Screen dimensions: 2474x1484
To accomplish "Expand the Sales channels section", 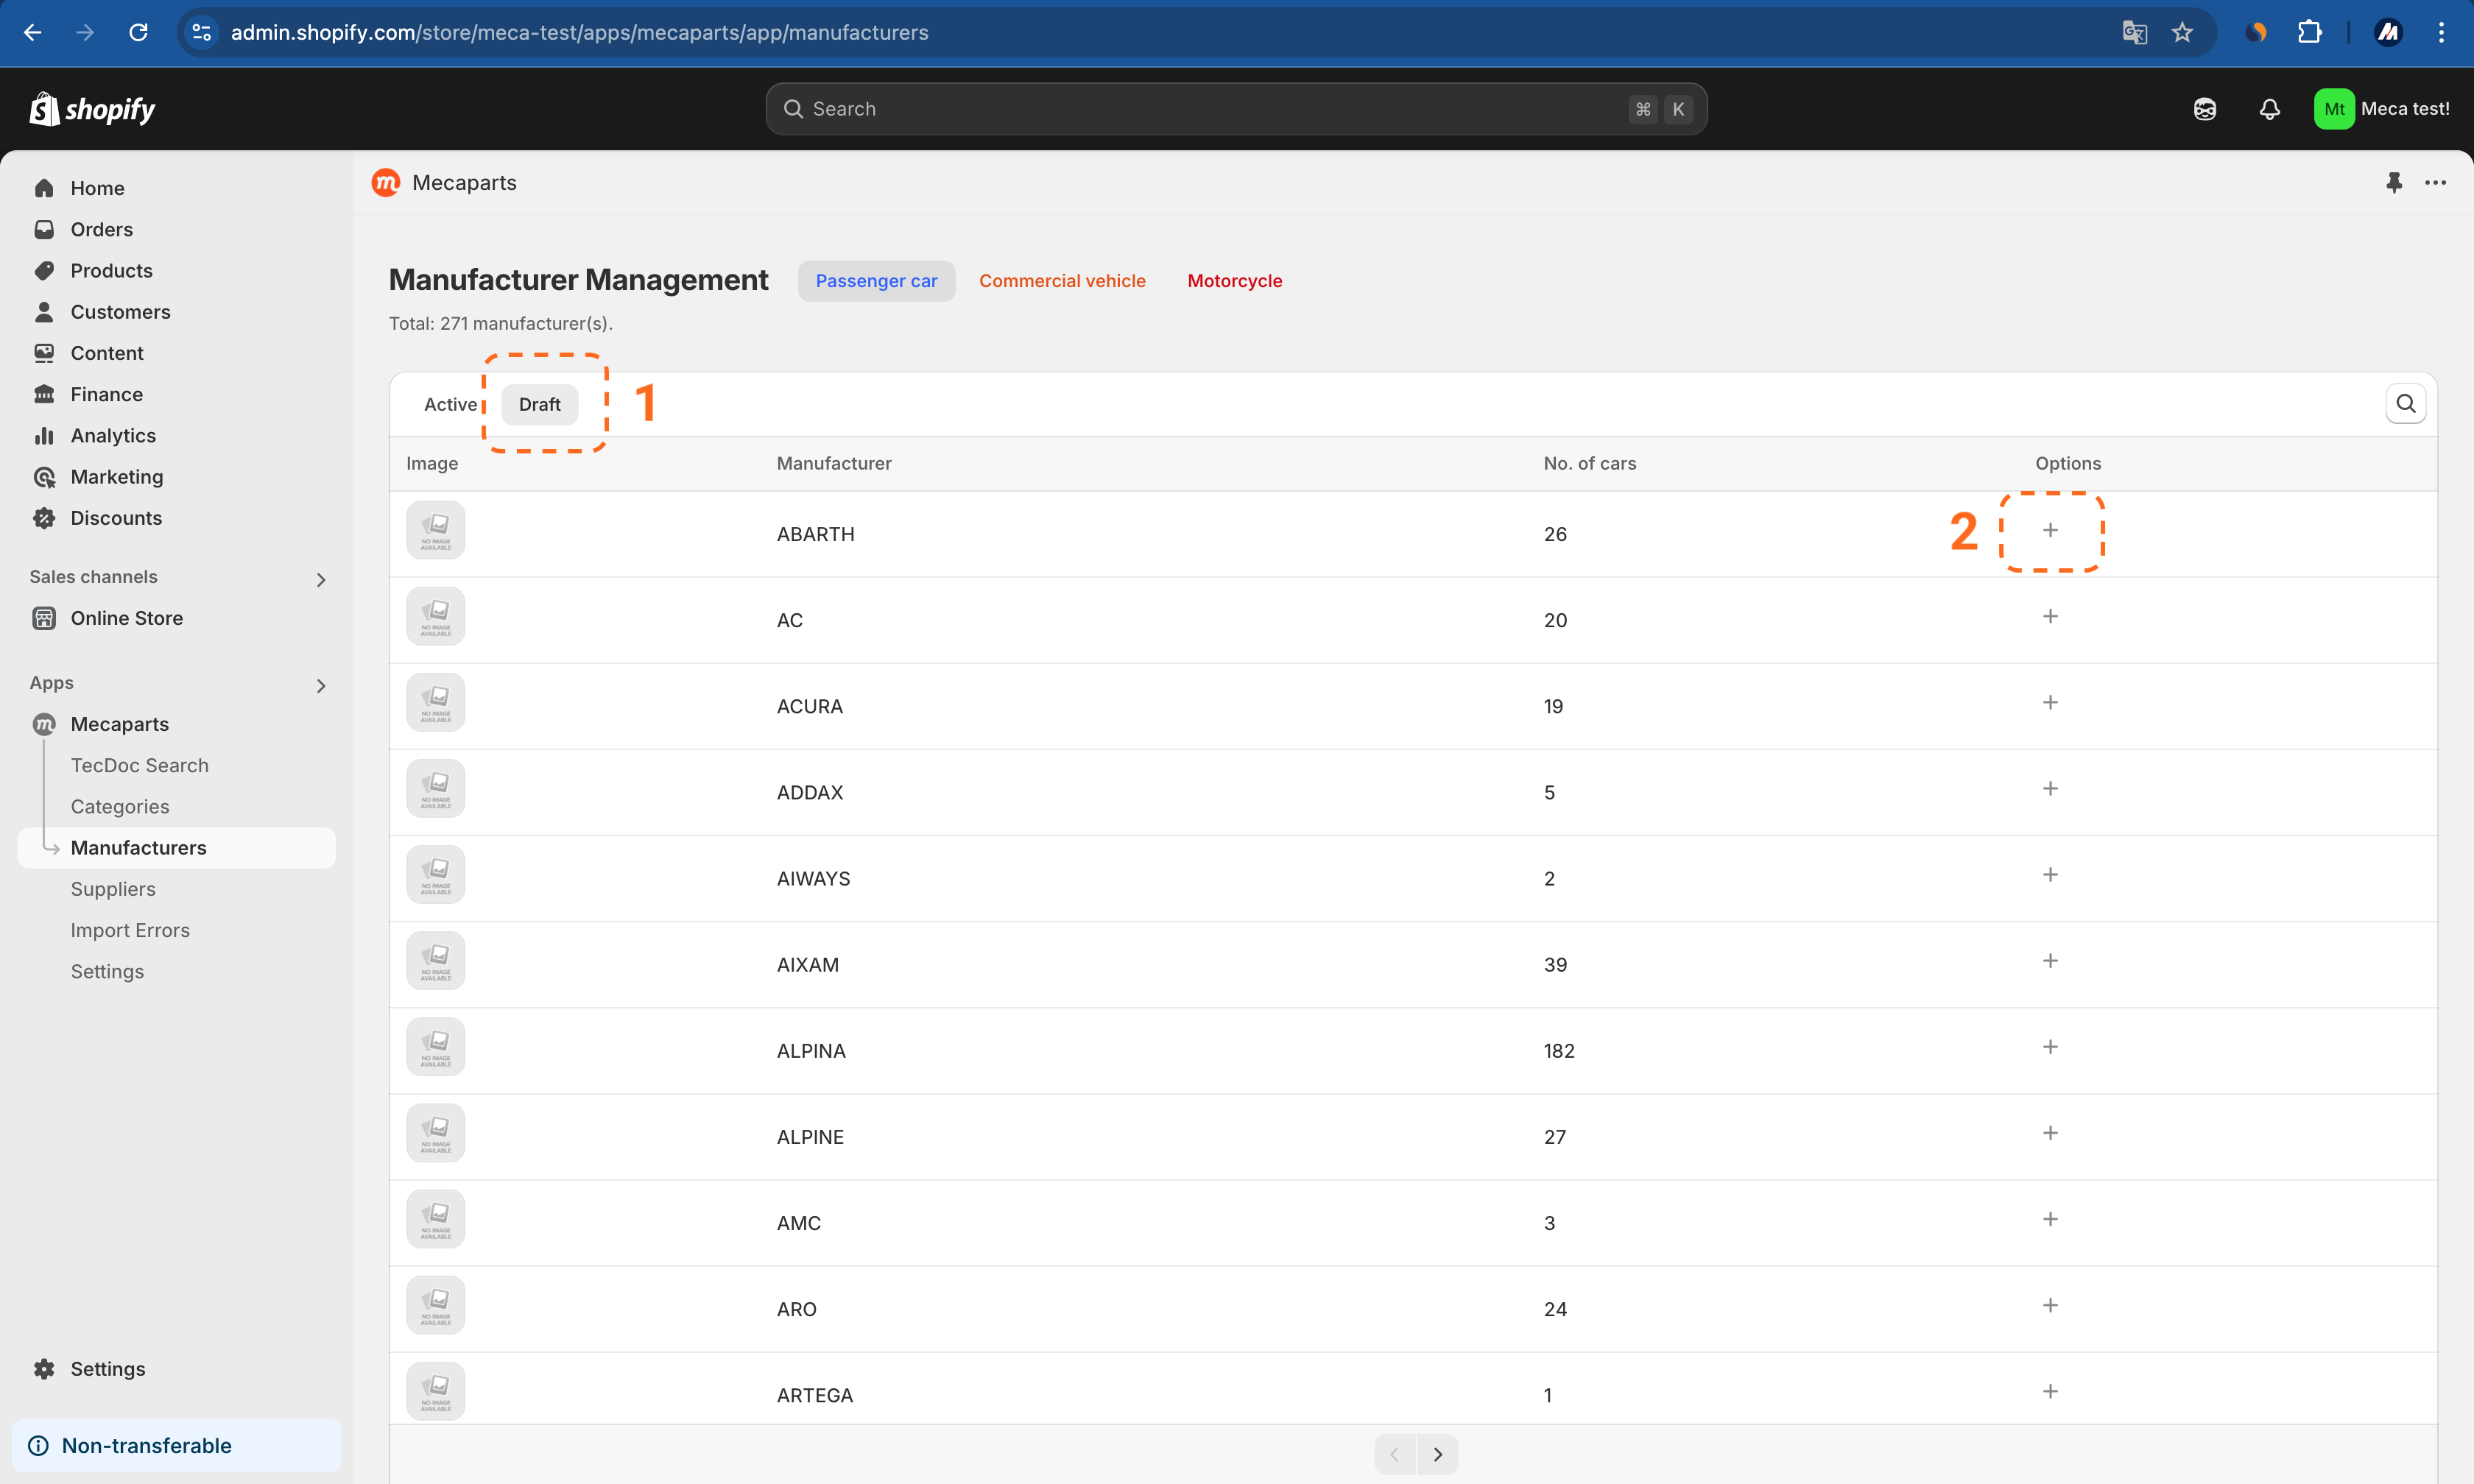I will pyautogui.click(x=320, y=579).
